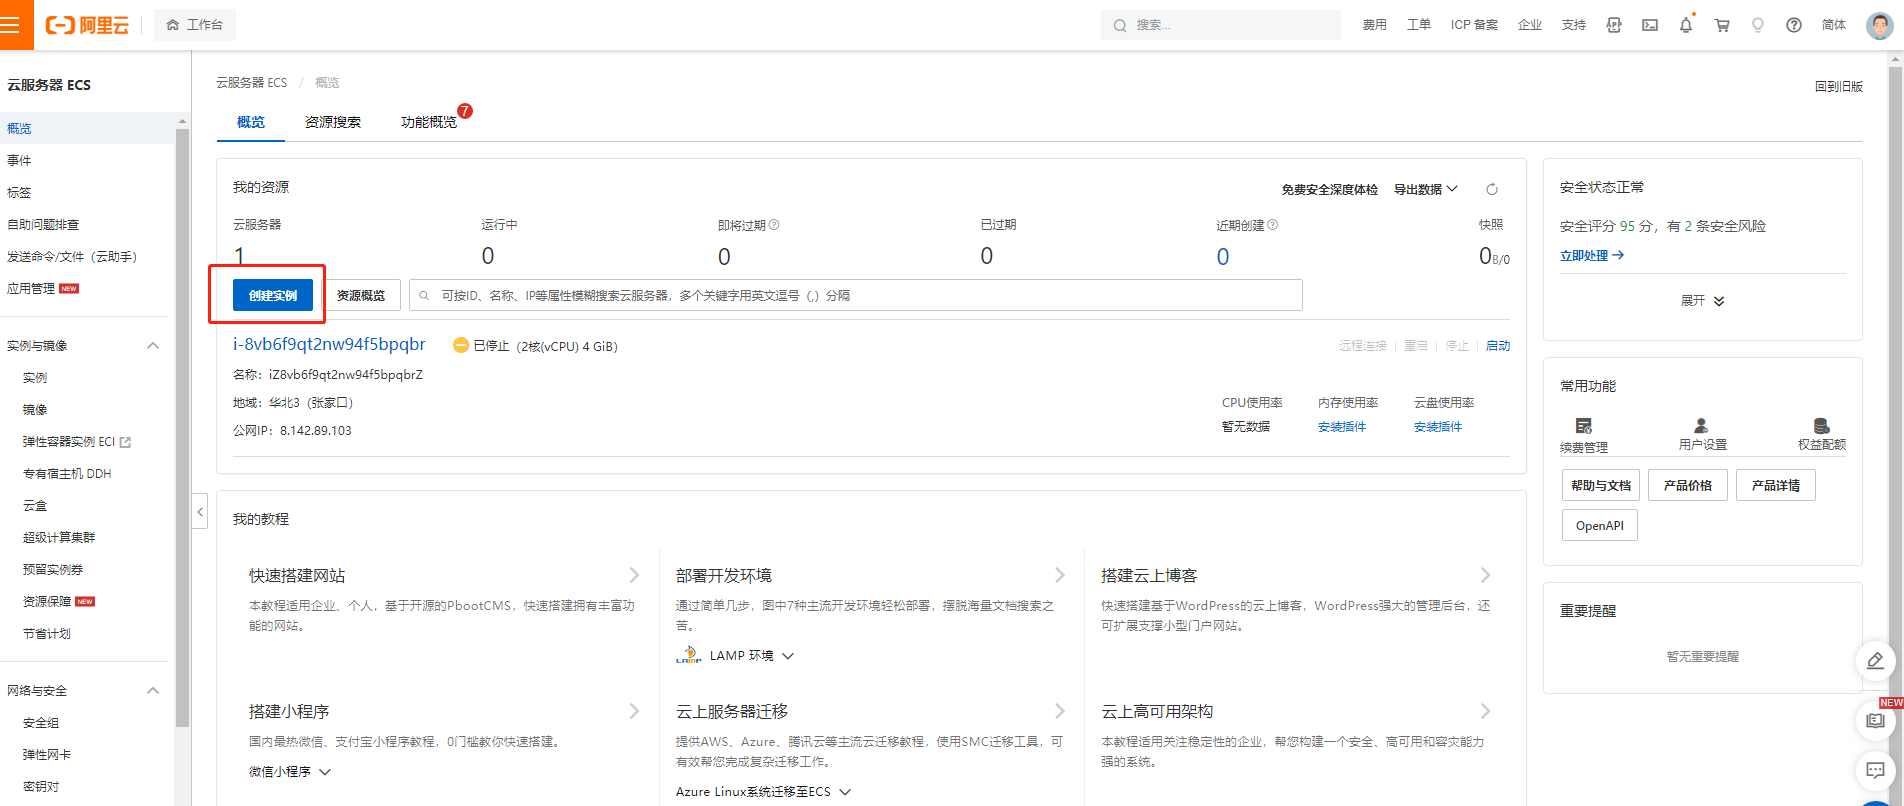Click 产品详情 button
Viewport: 1904px width, 806px height.
[1776, 485]
